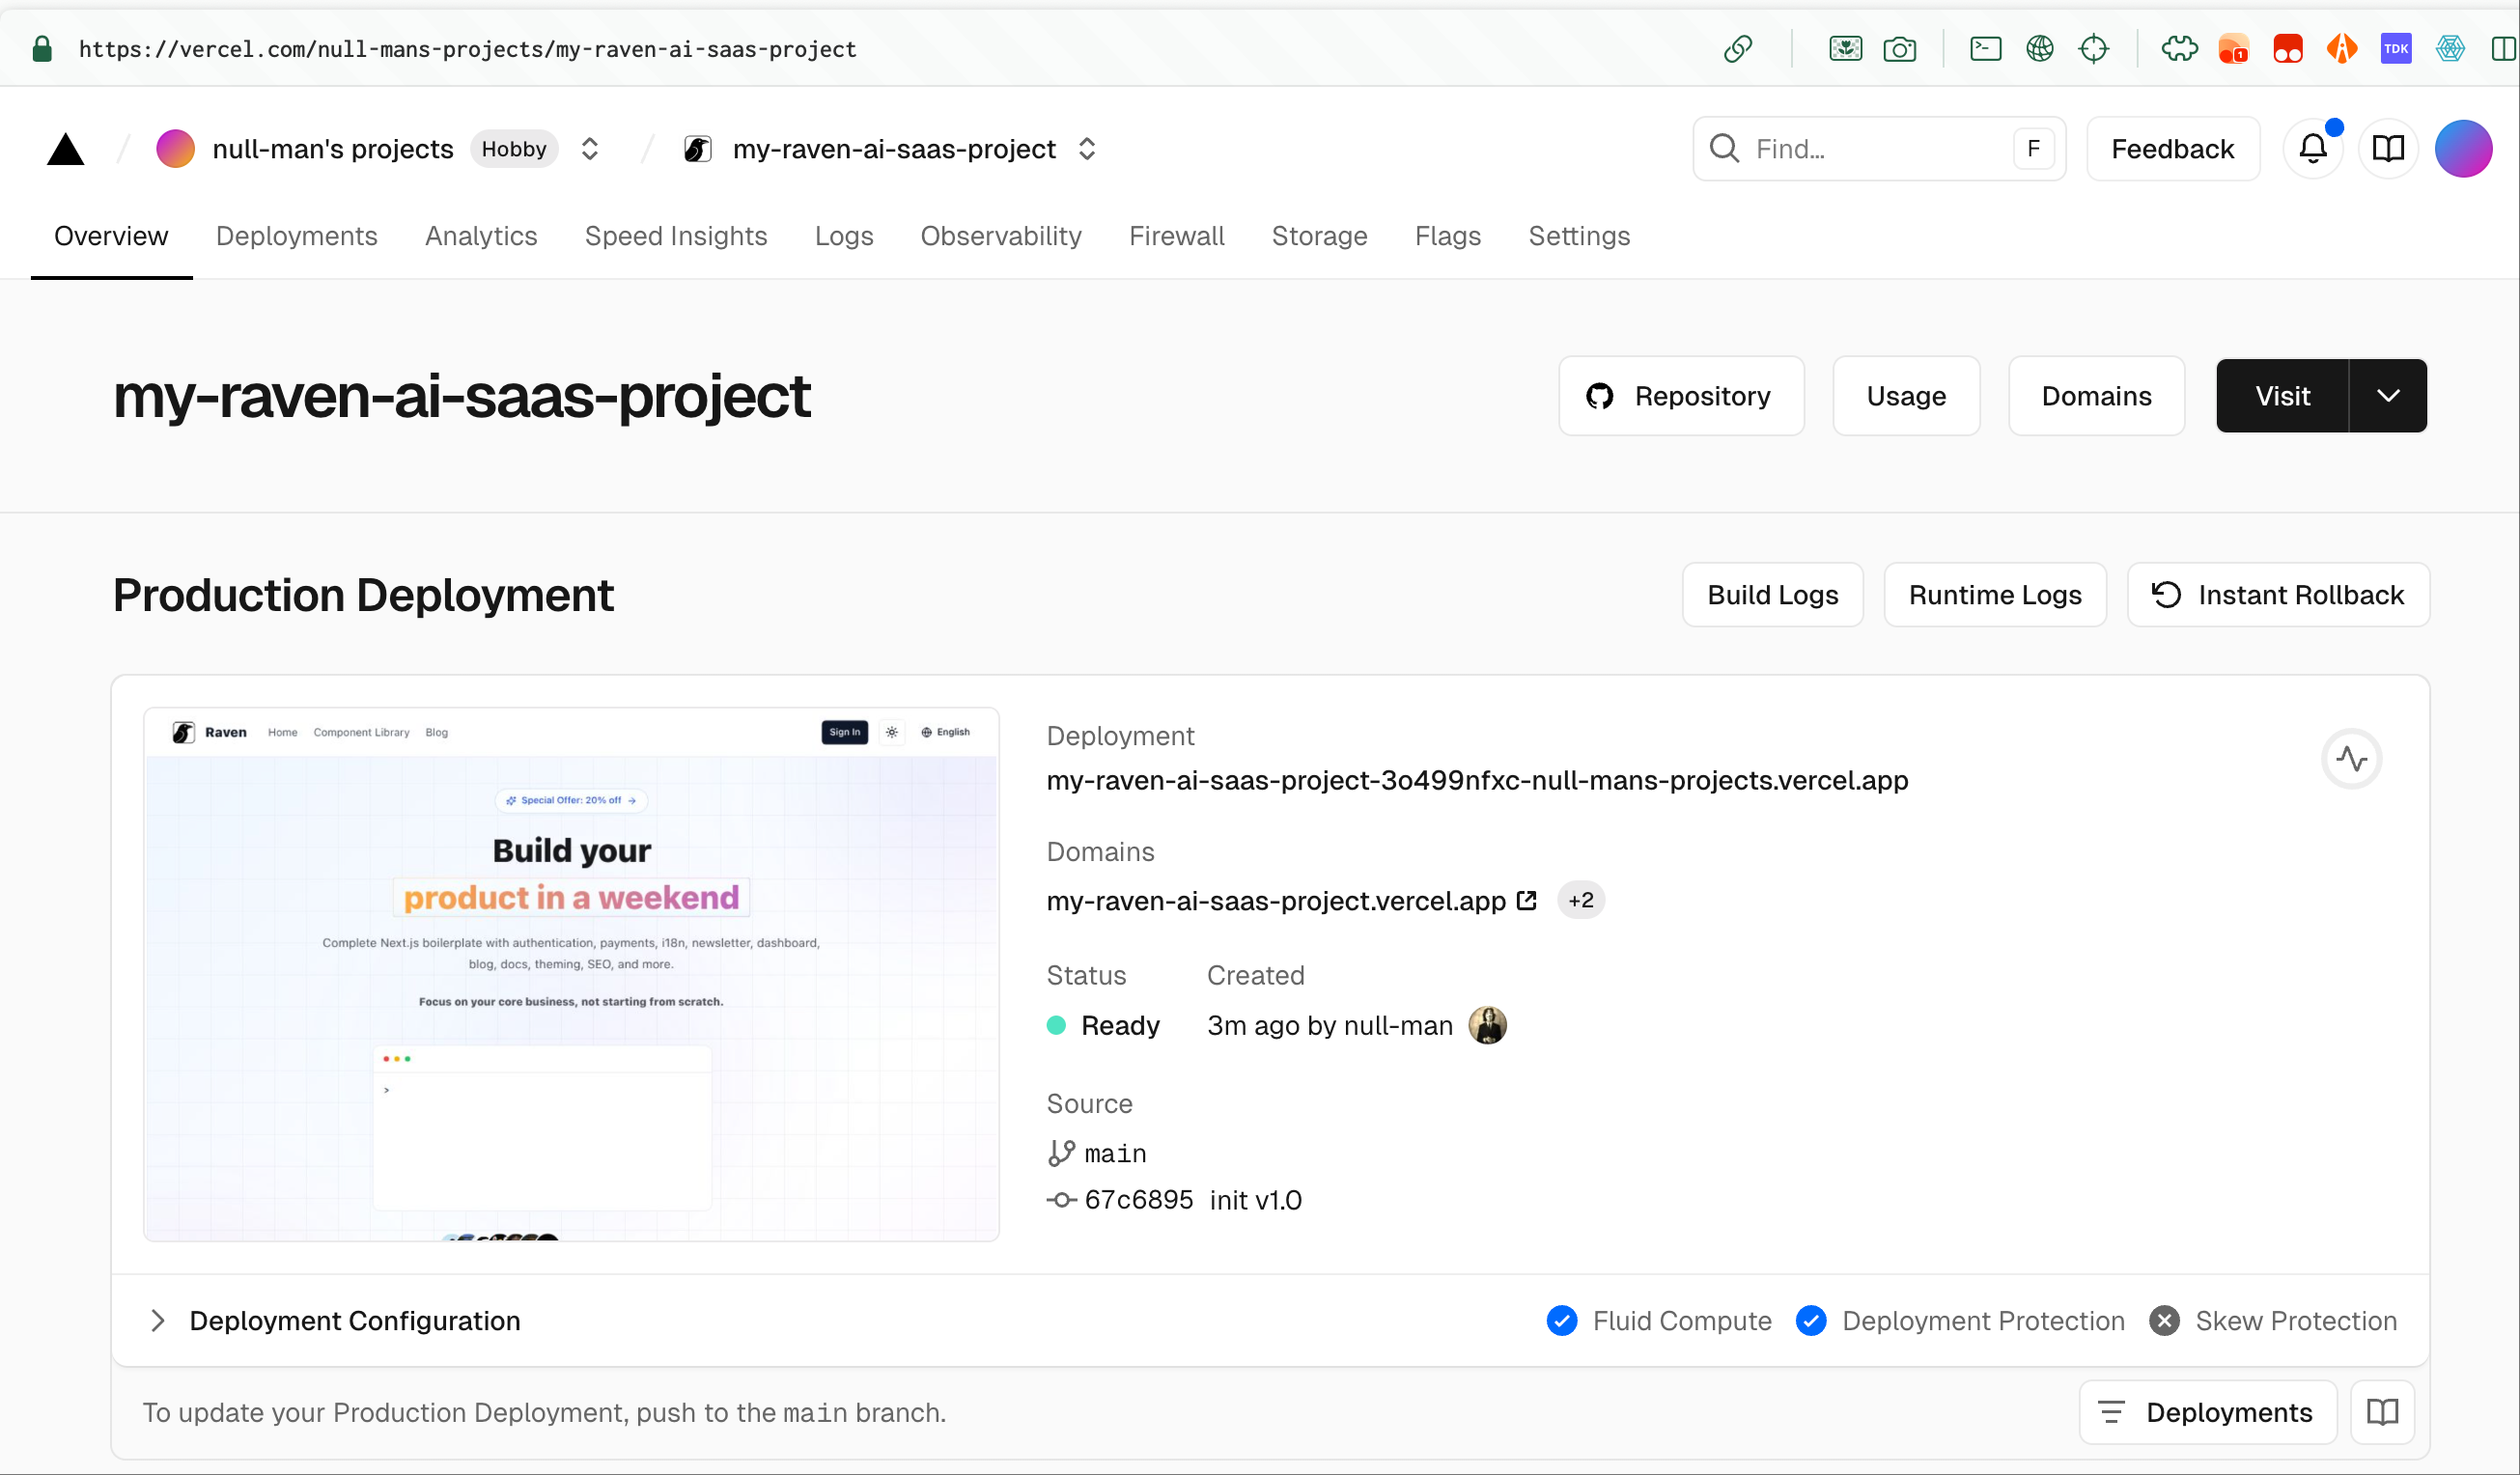Open the Storage tab

(1319, 236)
